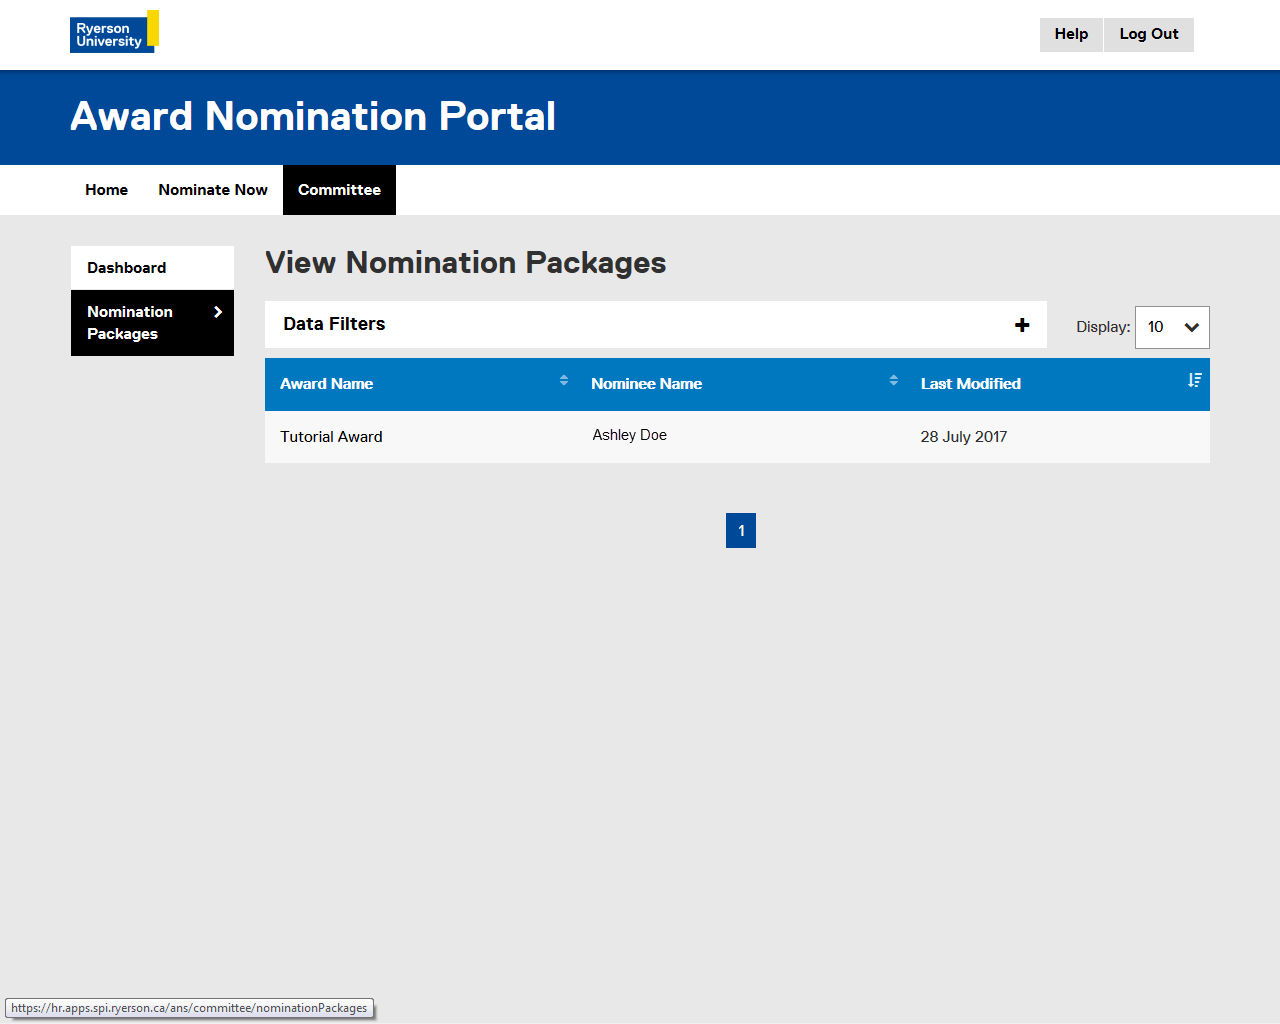Switch to the Home tab

(x=106, y=190)
